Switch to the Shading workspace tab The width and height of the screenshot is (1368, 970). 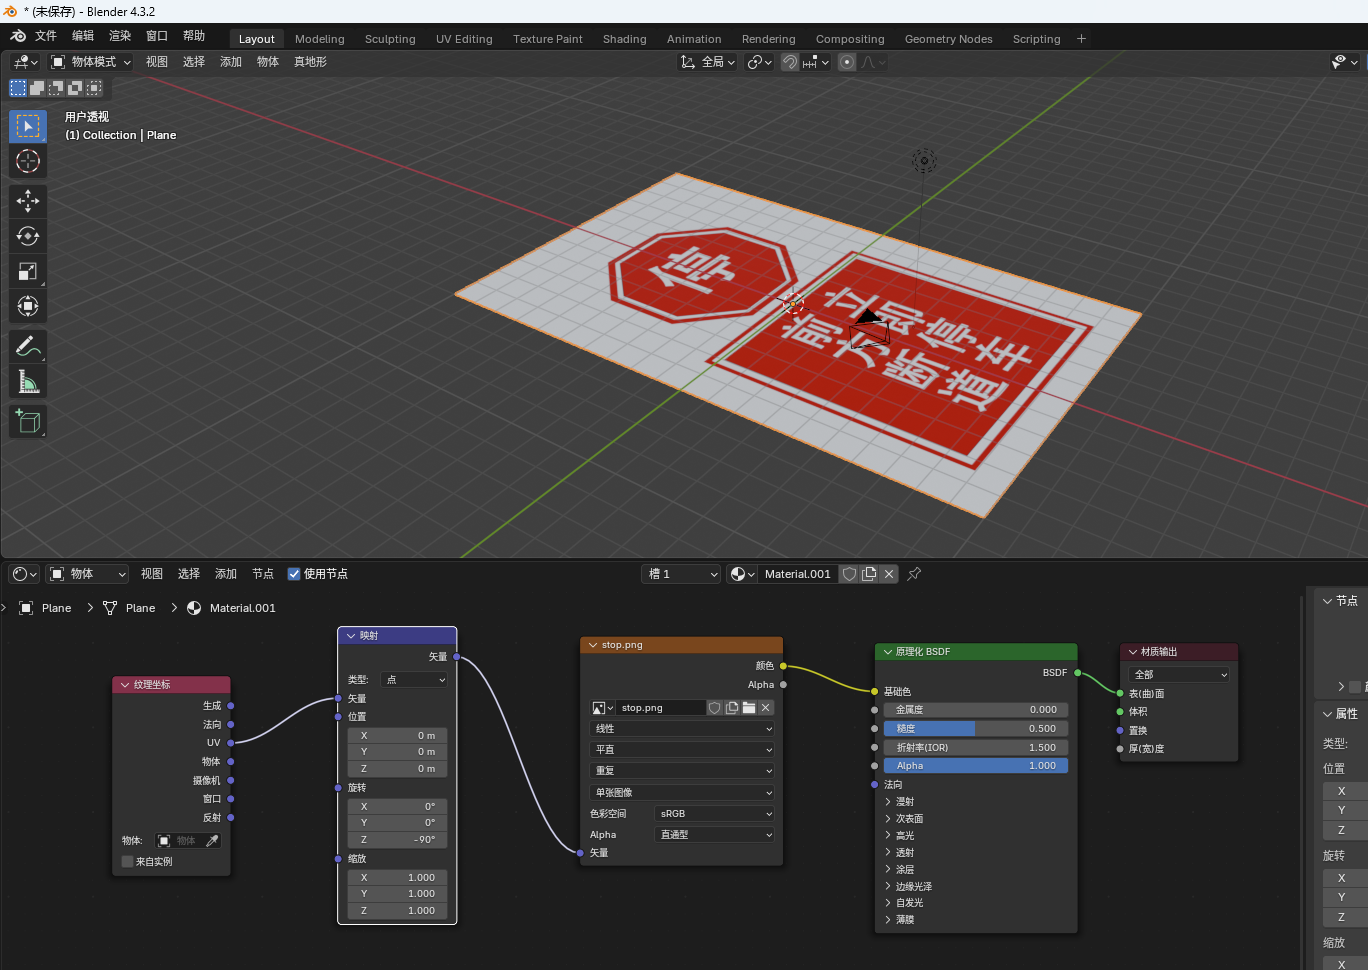[x=624, y=39]
